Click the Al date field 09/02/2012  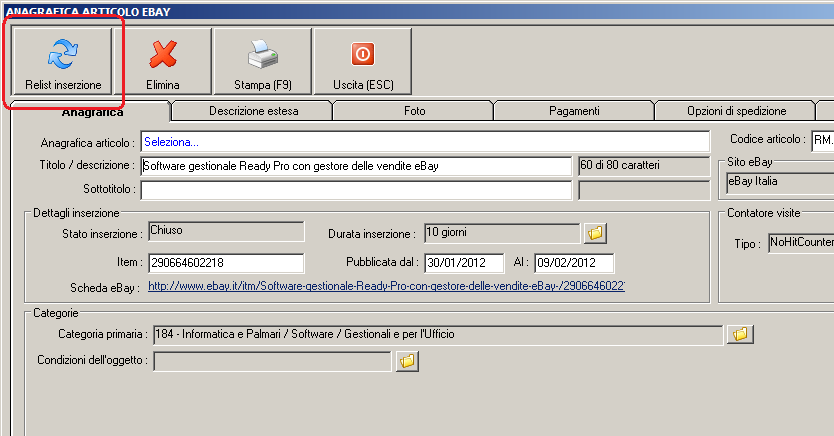click(x=574, y=263)
